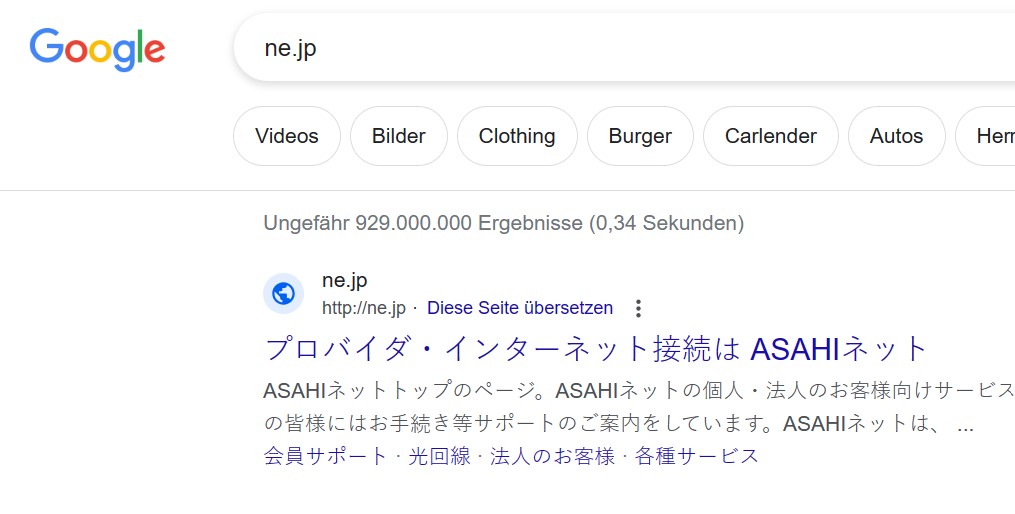The width and height of the screenshot is (1015, 514).
Task: Click the globe favicon beside ne.jp
Action: pyautogui.click(x=284, y=293)
